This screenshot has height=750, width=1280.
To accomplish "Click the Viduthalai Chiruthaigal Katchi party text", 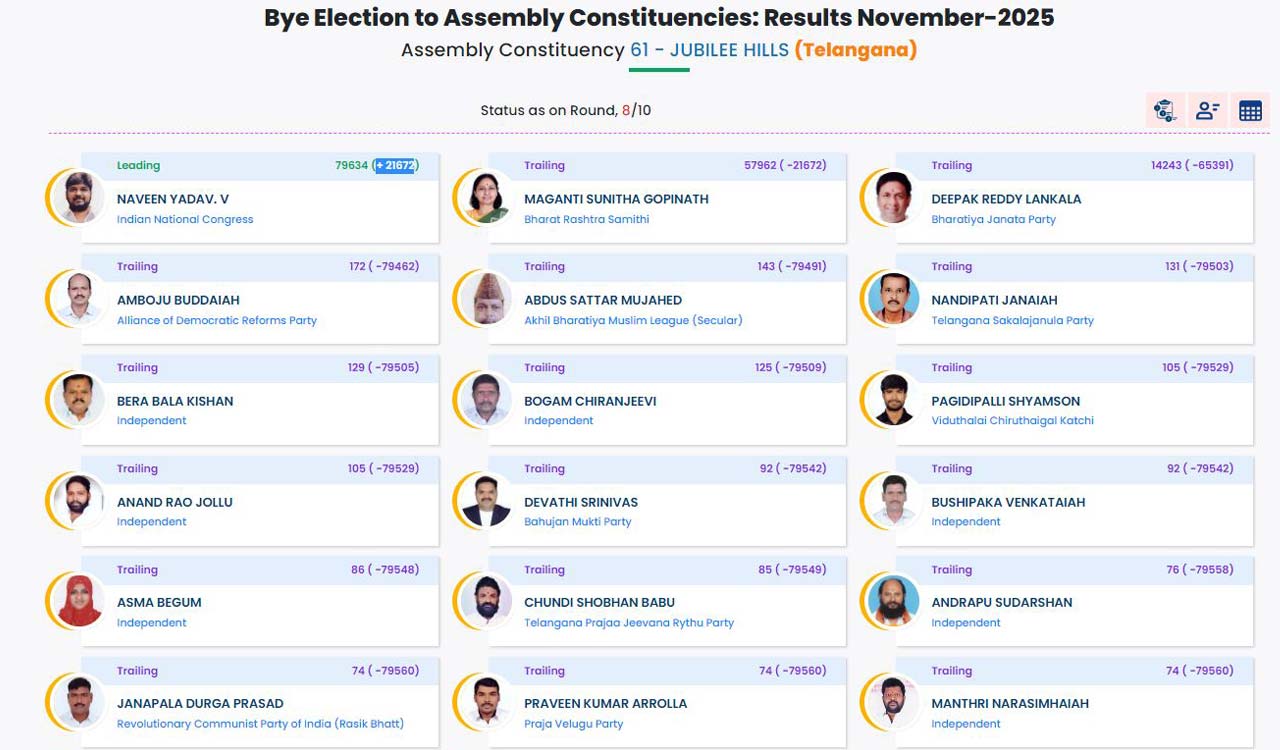I will (1013, 420).
